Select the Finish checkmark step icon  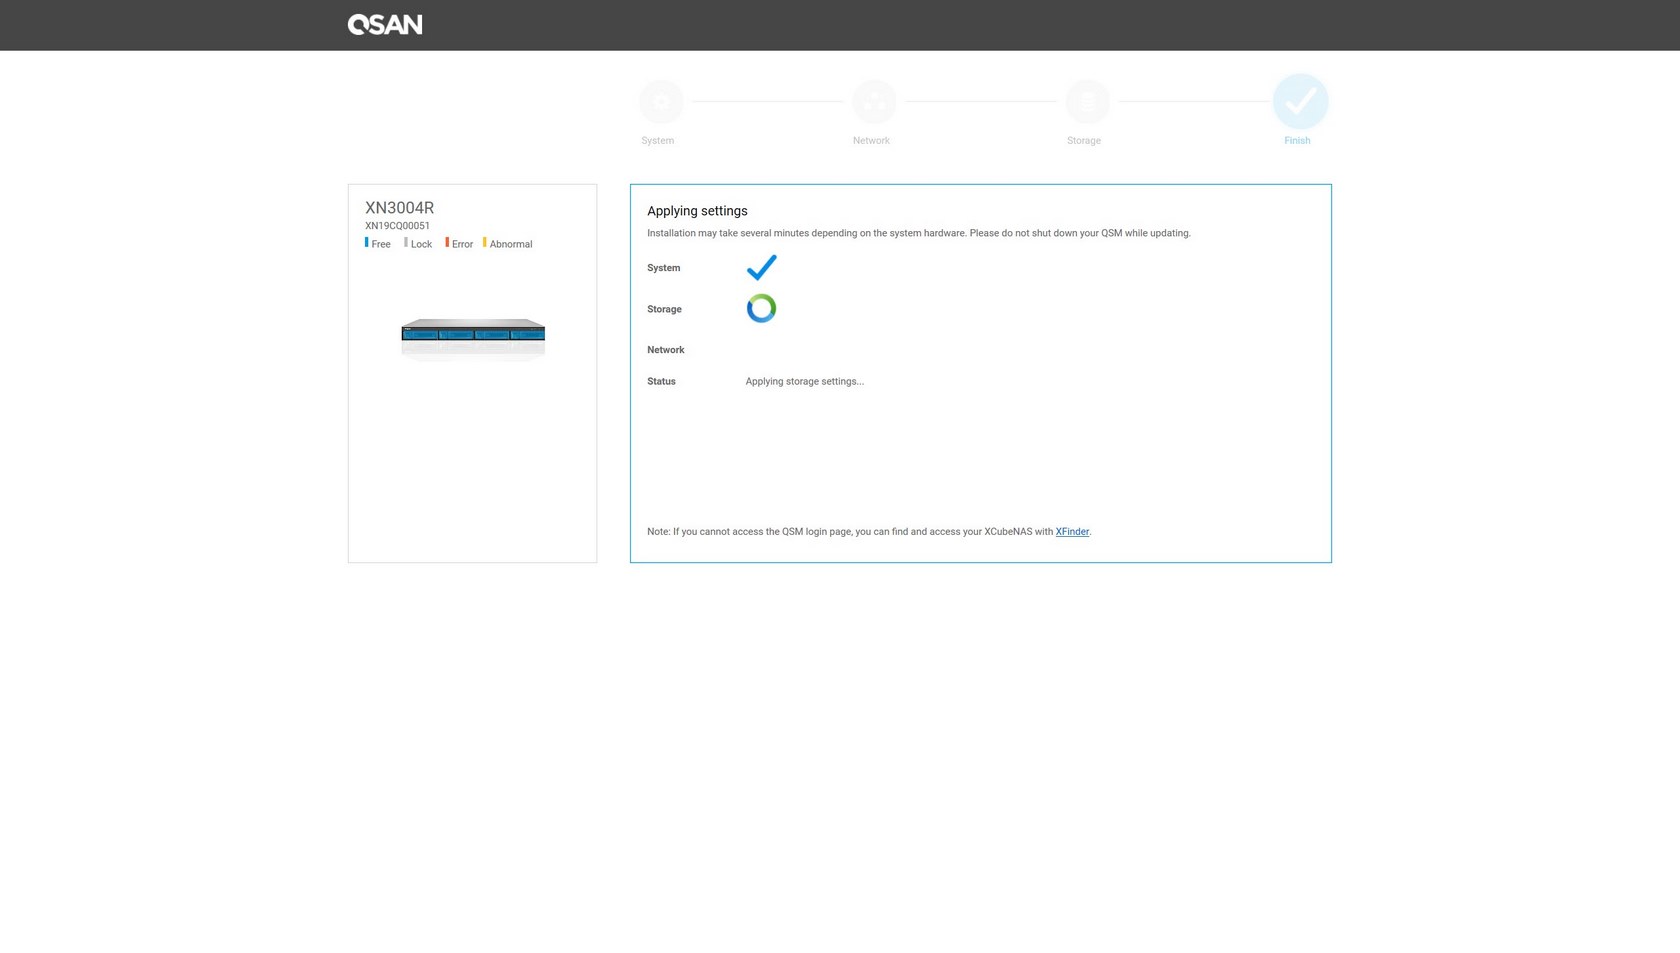[x=1300, y=102]
